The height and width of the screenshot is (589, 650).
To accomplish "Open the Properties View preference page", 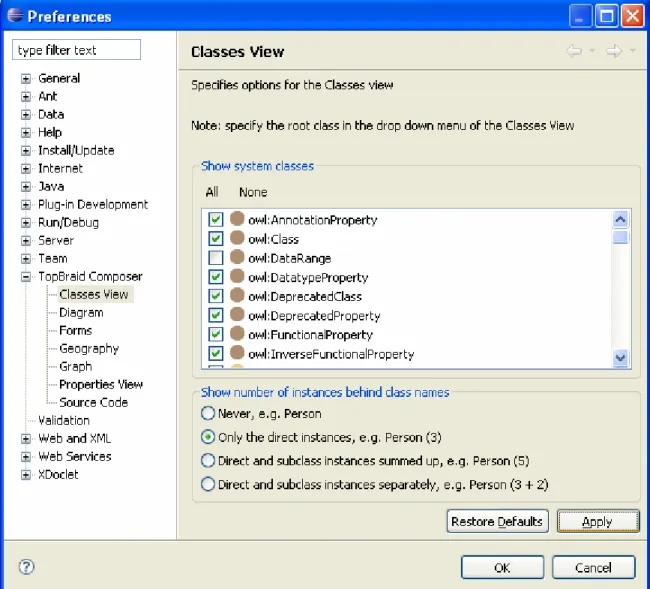I will [101, 385].
